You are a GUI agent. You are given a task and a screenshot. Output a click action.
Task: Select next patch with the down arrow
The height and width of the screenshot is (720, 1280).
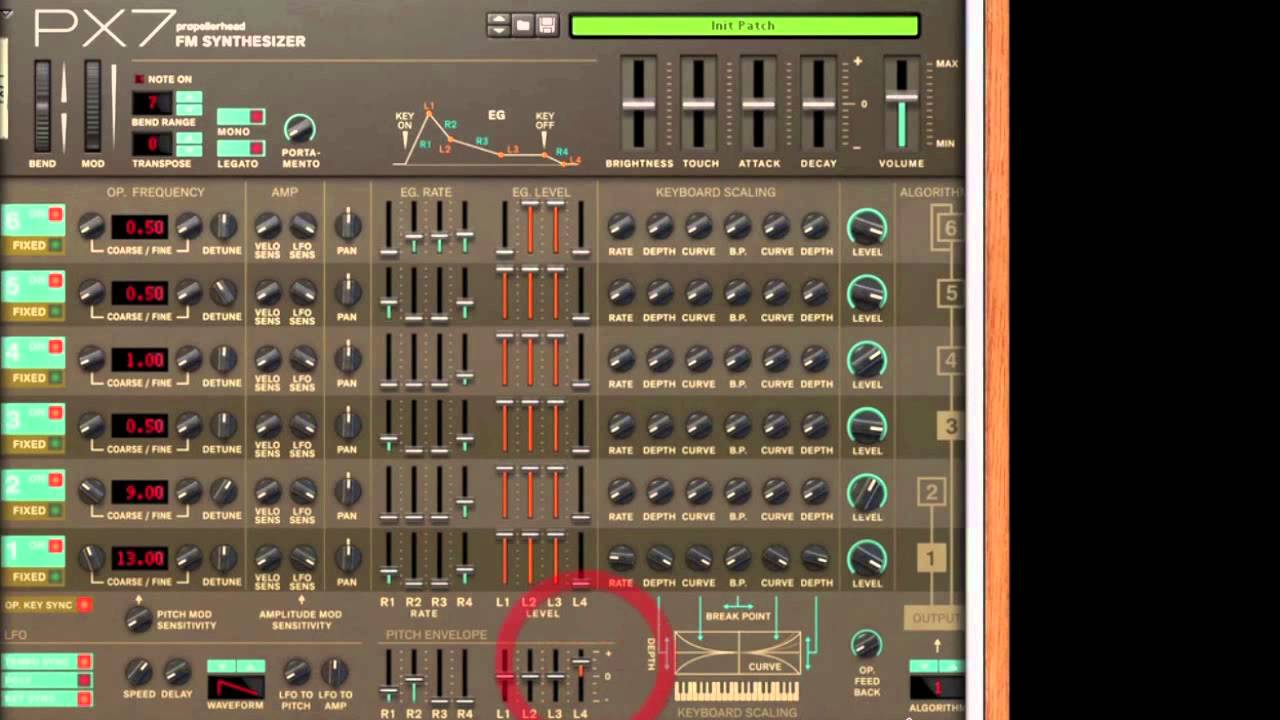coord(498,31)
